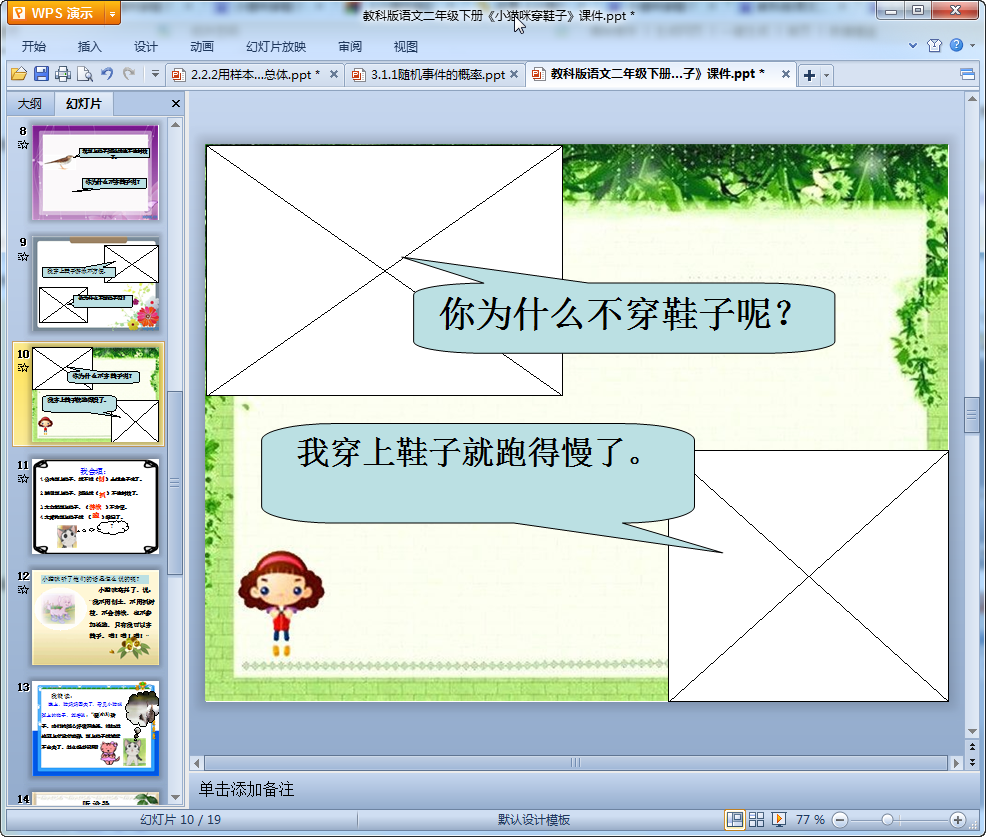This screenshot has width=986, height=837.
Task: Go to next slide with double-down arrow
Action: (972, 762)
